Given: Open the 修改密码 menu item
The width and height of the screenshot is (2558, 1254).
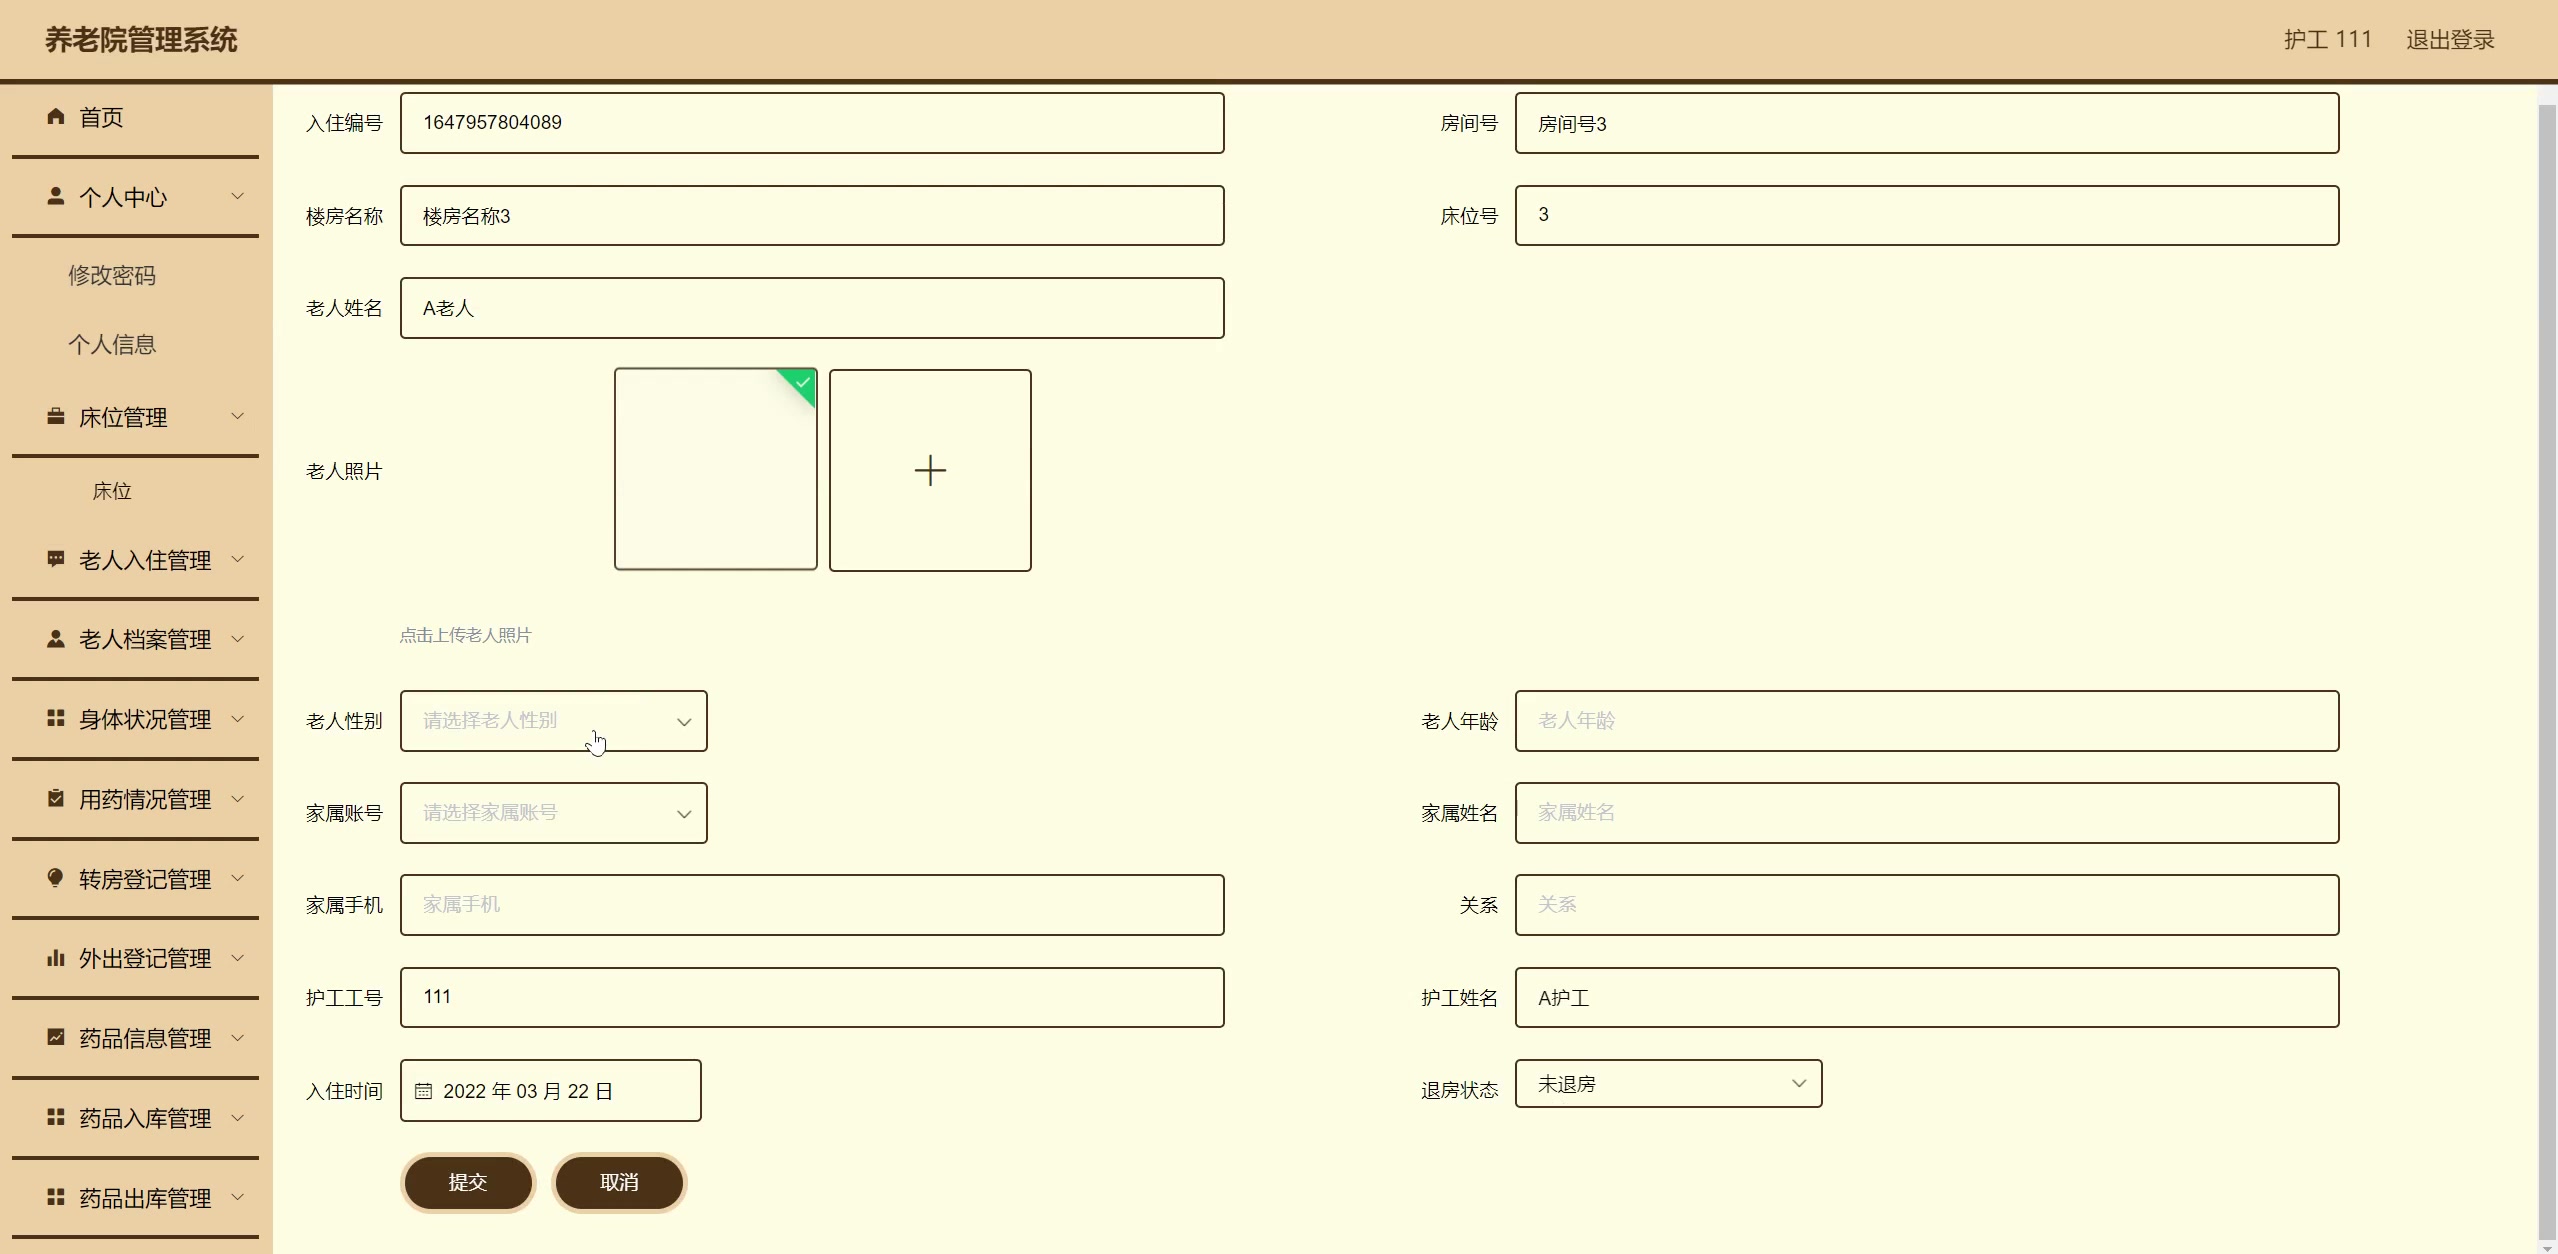Looking at the screenshot, I should click(112, 275).
